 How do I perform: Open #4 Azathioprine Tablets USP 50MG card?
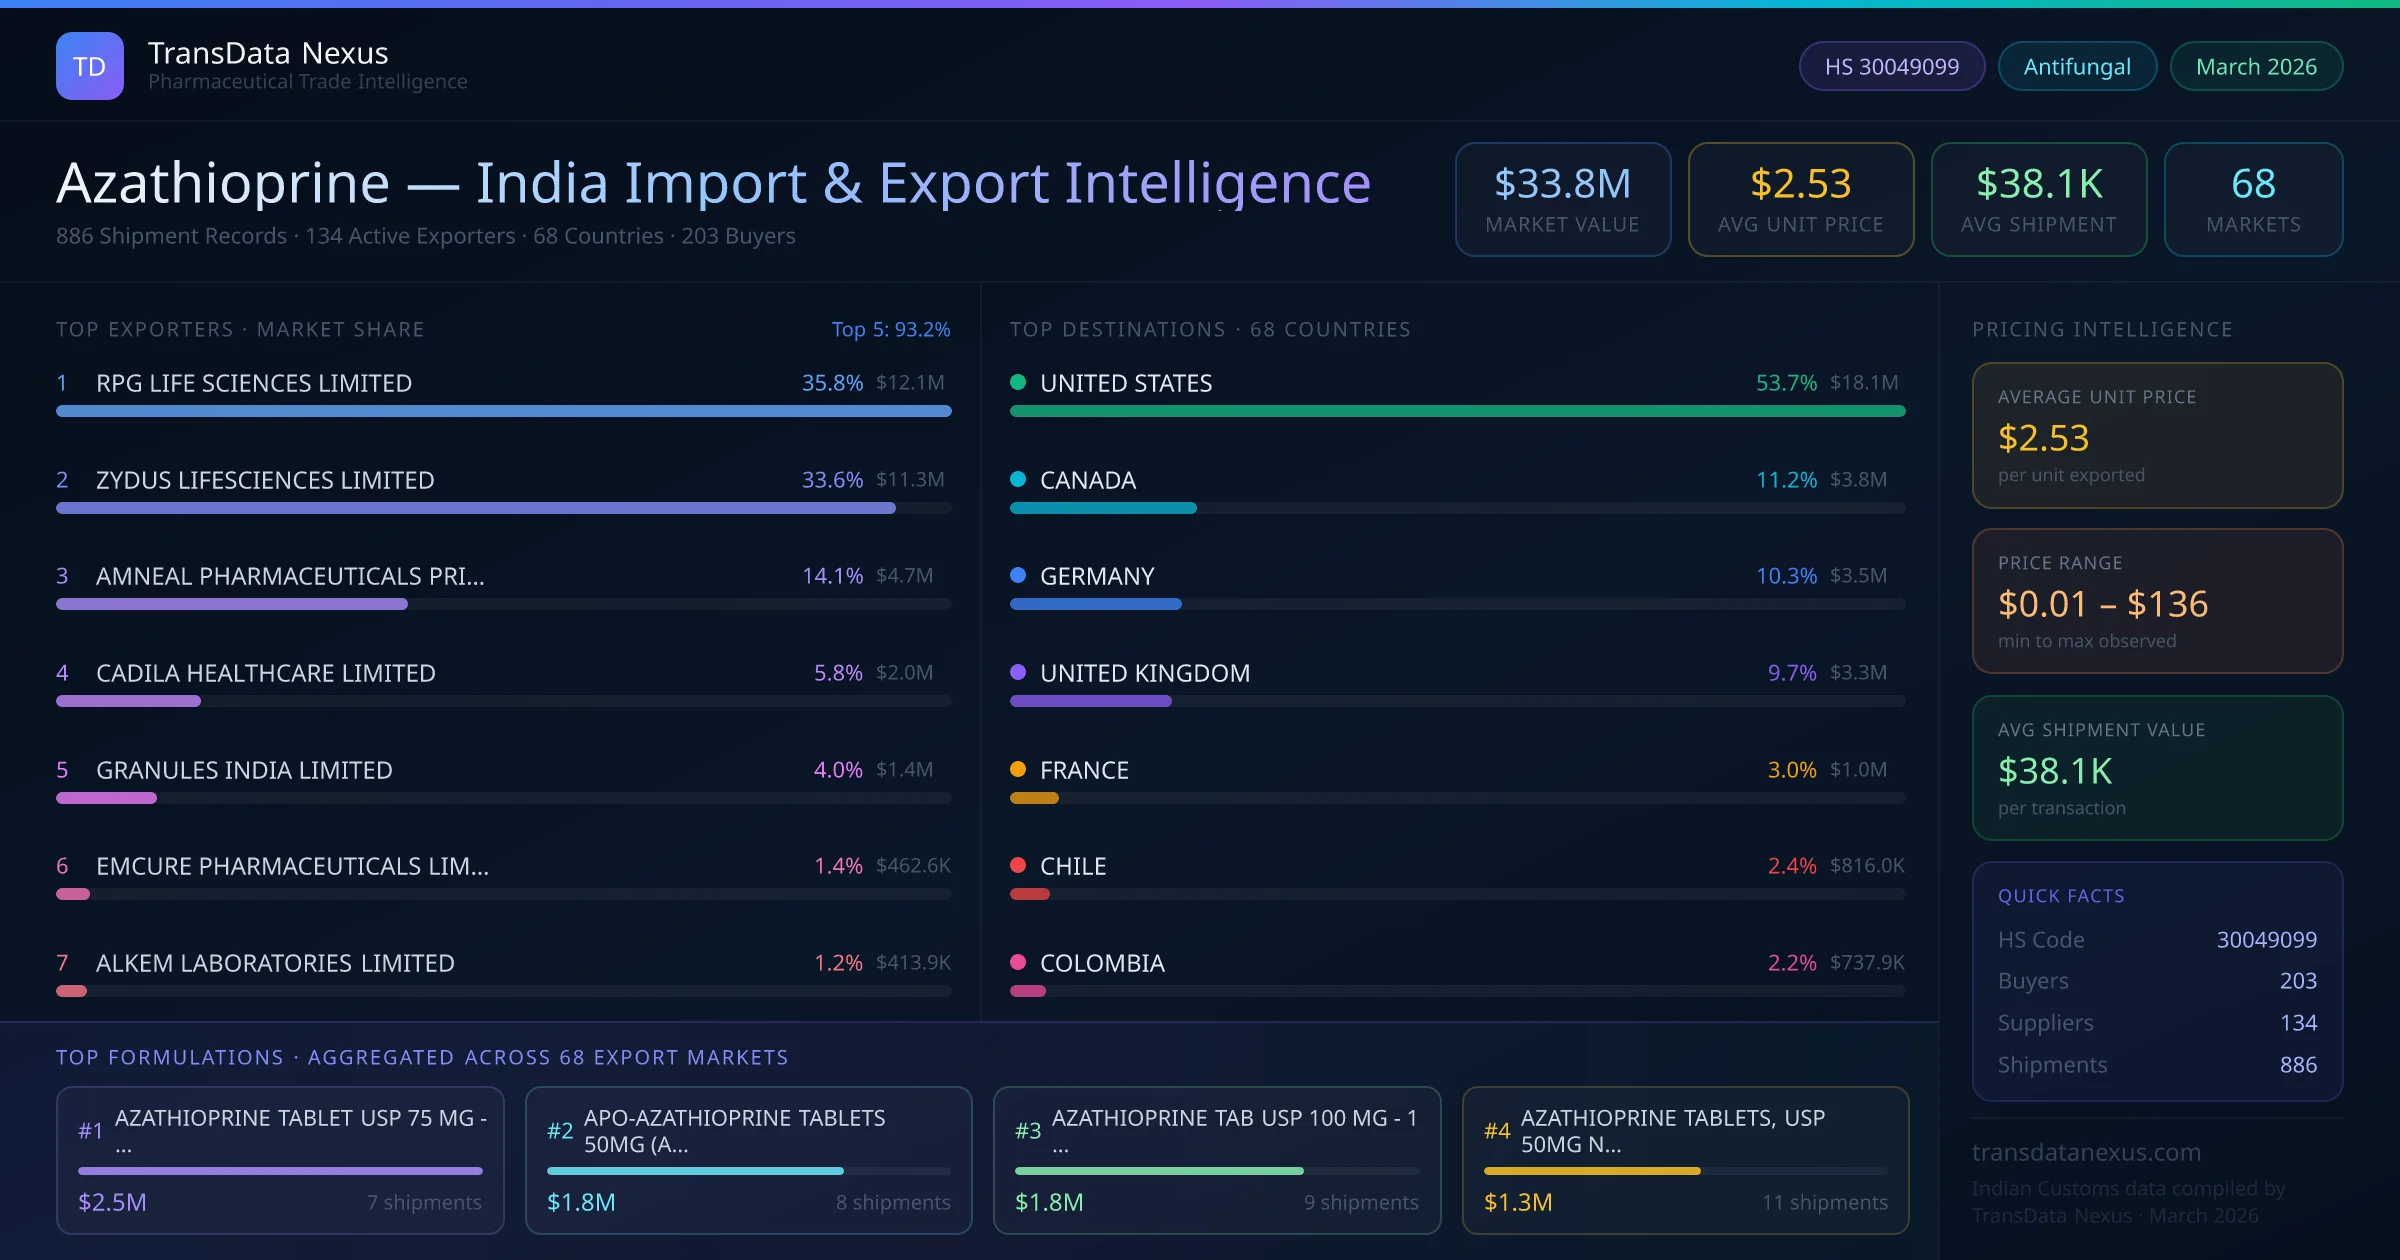click(x=1685, y=1160)
